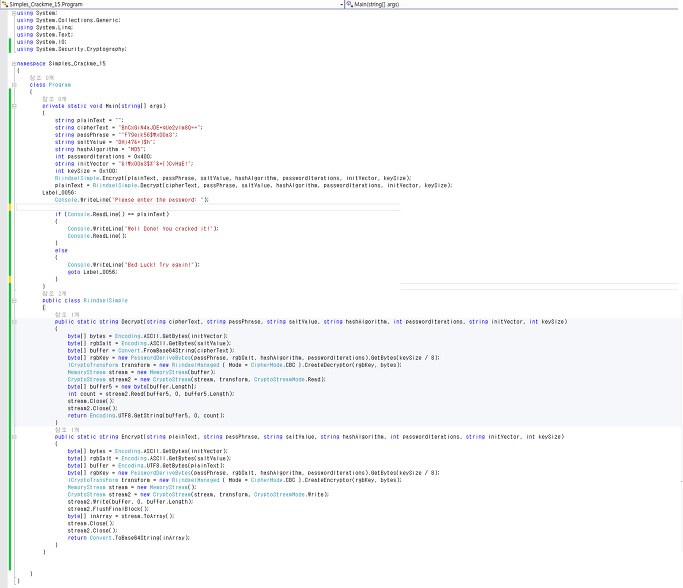Viewport: 683px width, 588px height.
Task: Click the CreateDecryptor(rgbKey, bytes) line
Action: (x=235, y=365)
